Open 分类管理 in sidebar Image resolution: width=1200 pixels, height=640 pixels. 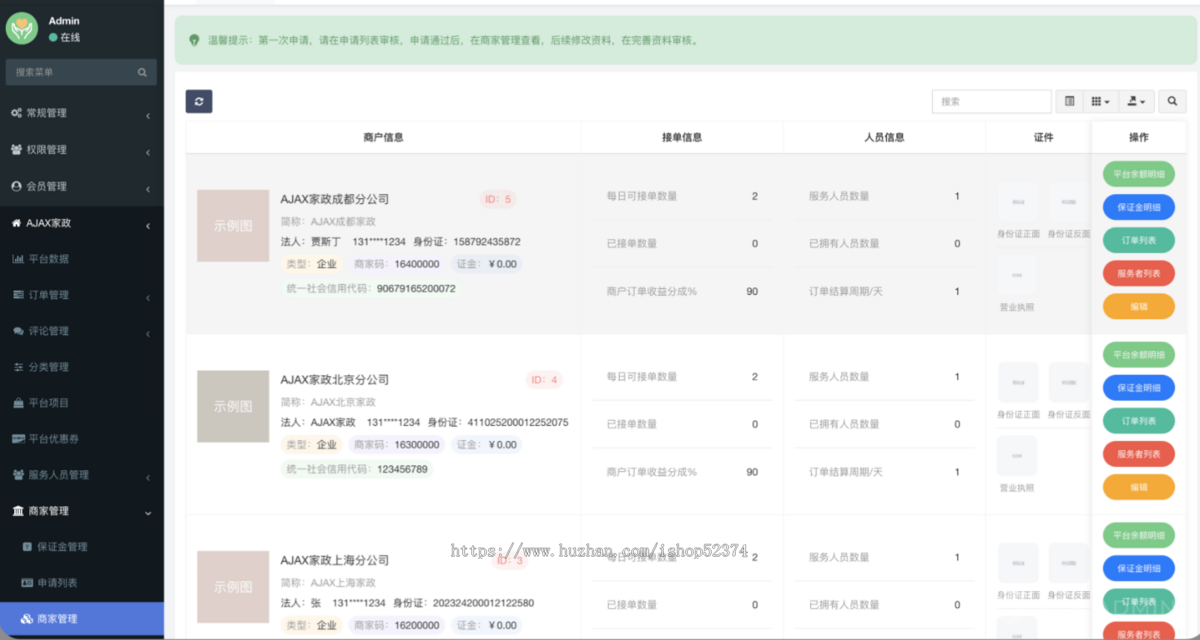tap(82, 367)
